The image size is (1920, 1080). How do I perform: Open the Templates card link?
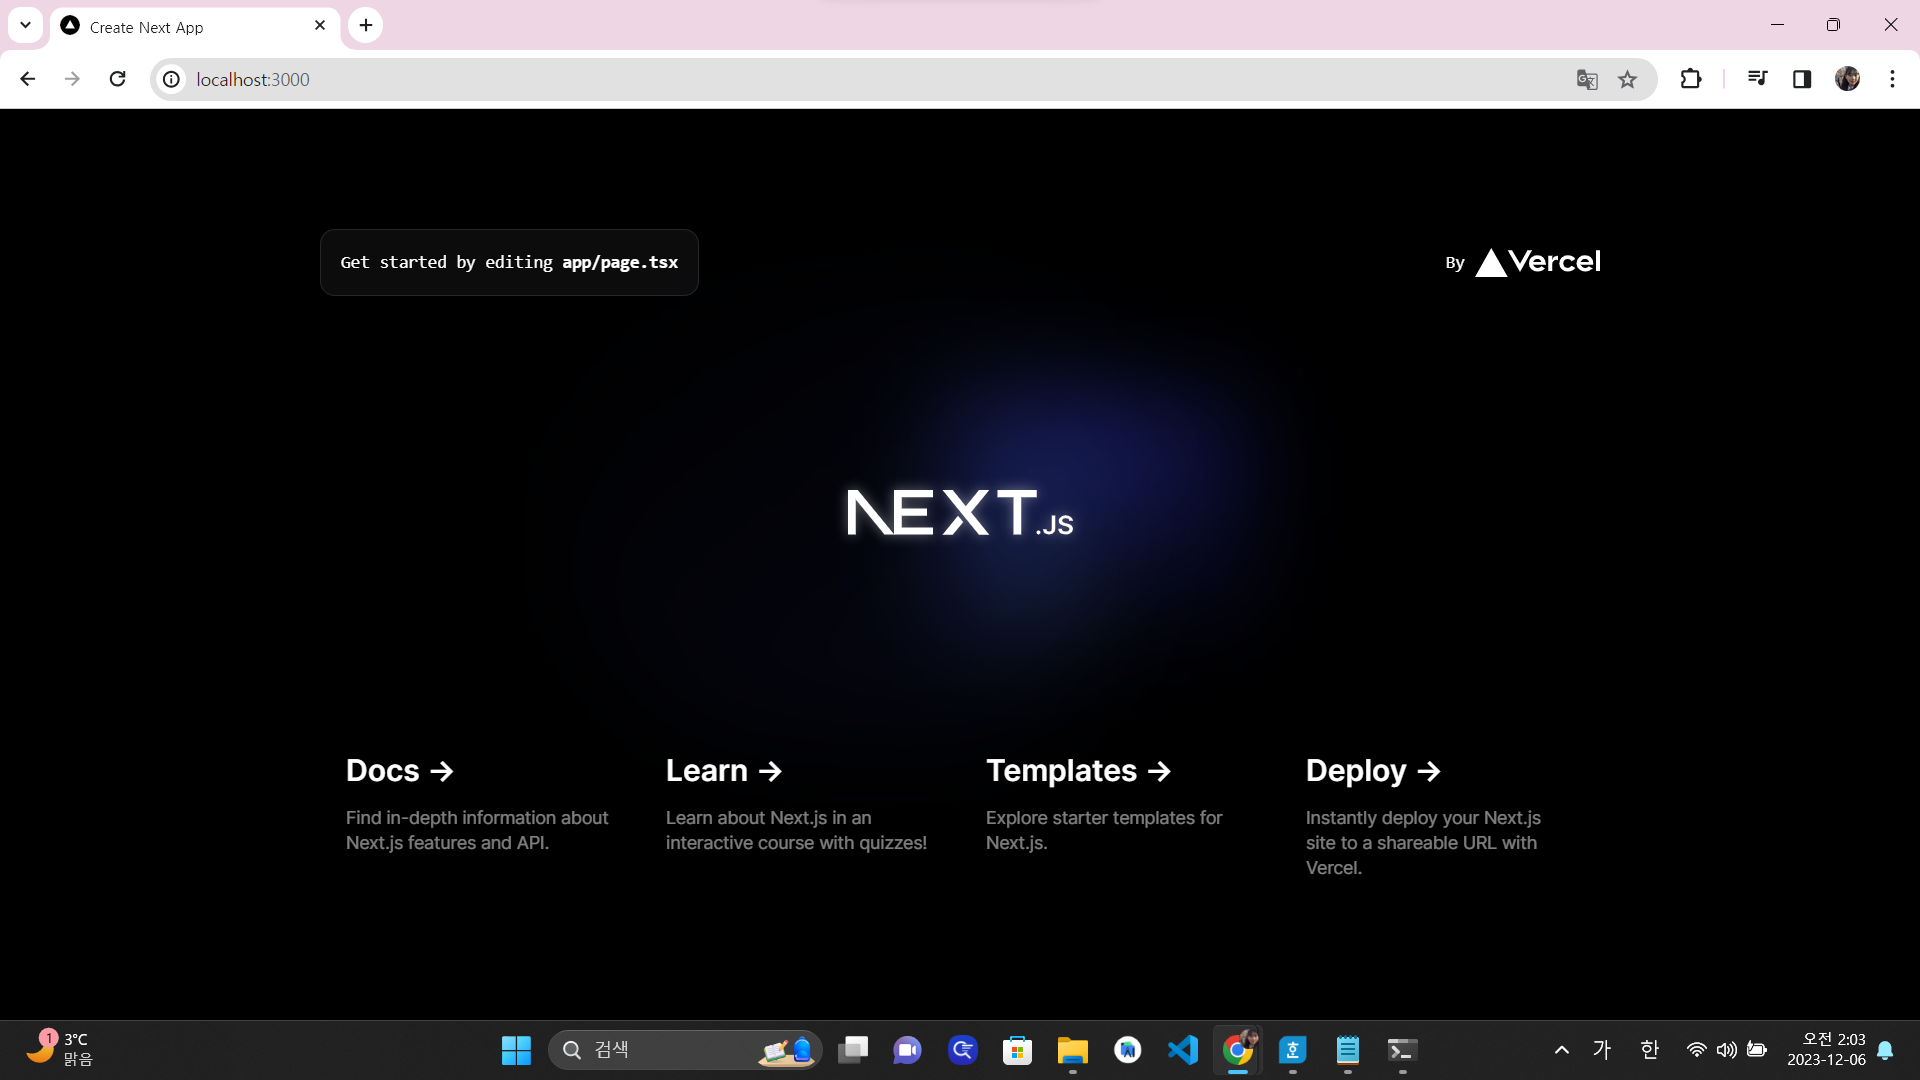pyautogui.click(x=1120, y=805)
